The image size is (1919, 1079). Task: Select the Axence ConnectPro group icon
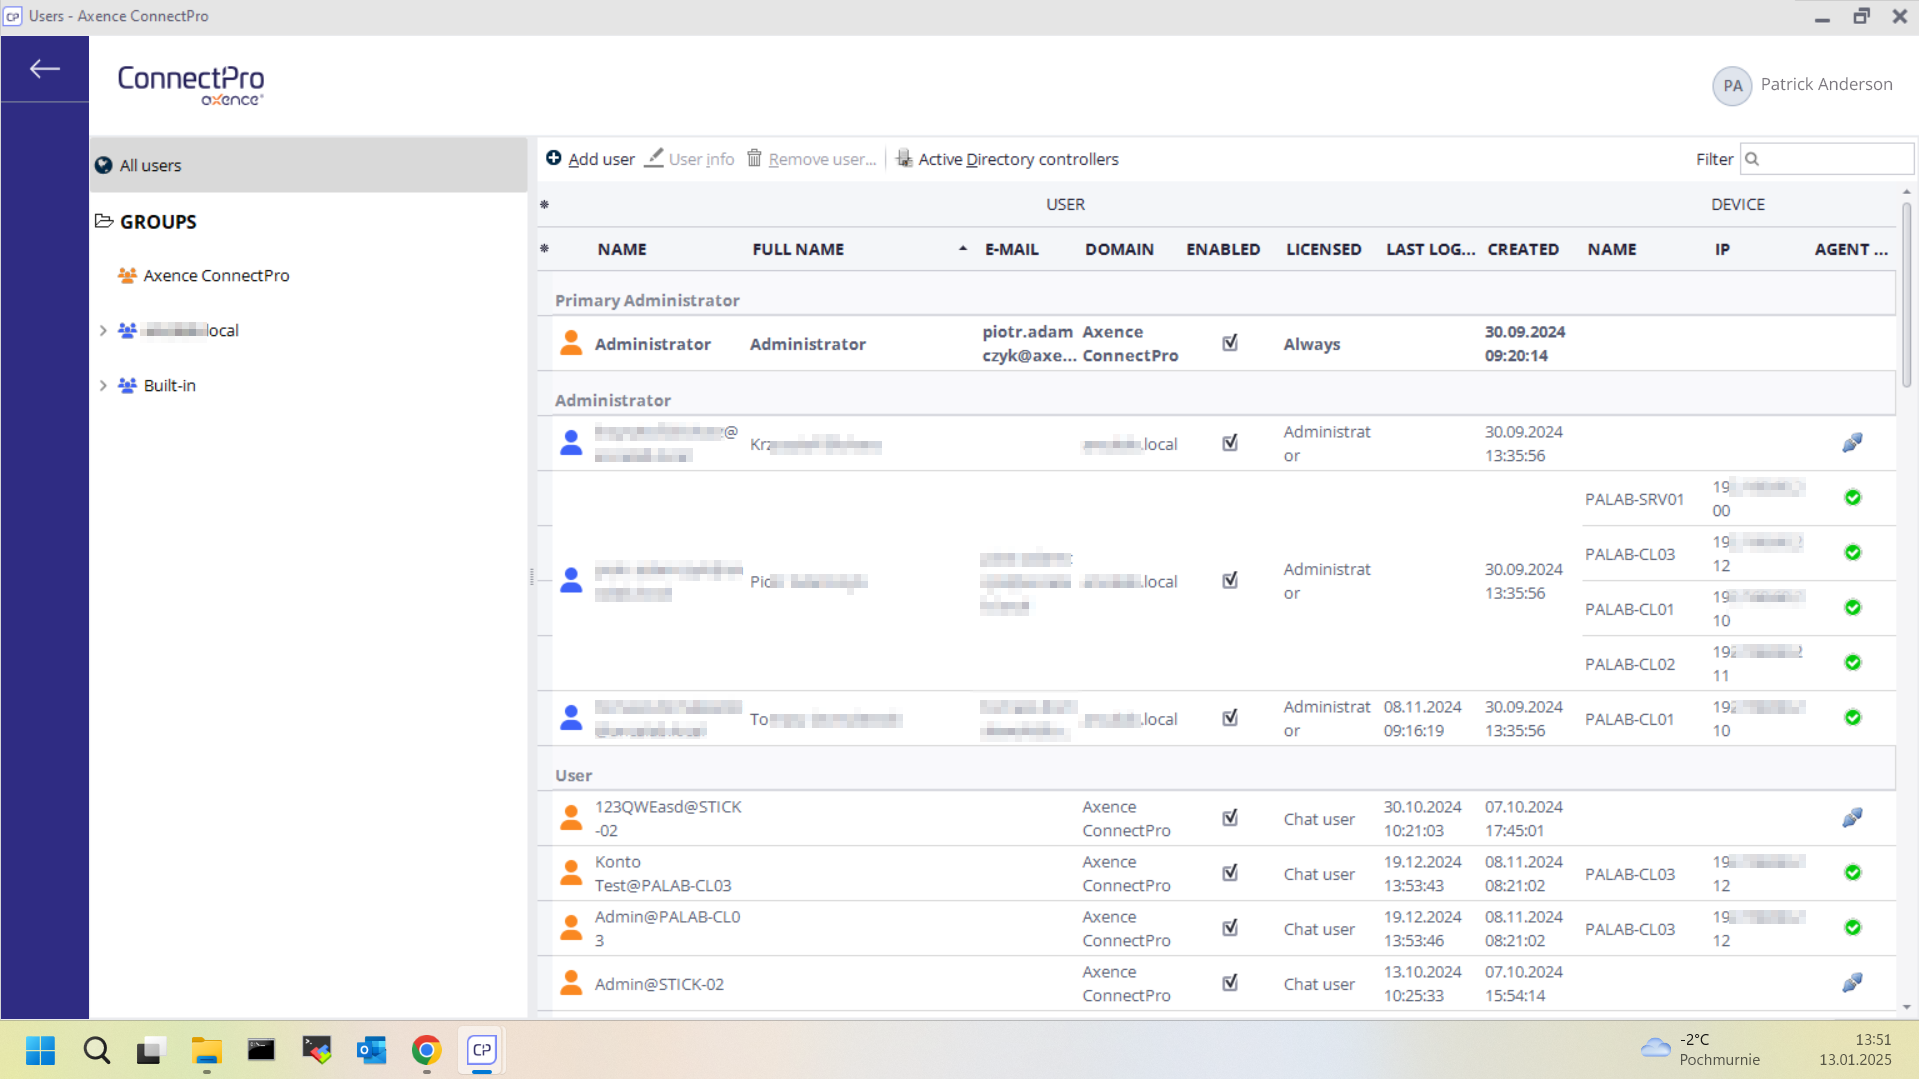pyautogui.click(x=127, y=275)
